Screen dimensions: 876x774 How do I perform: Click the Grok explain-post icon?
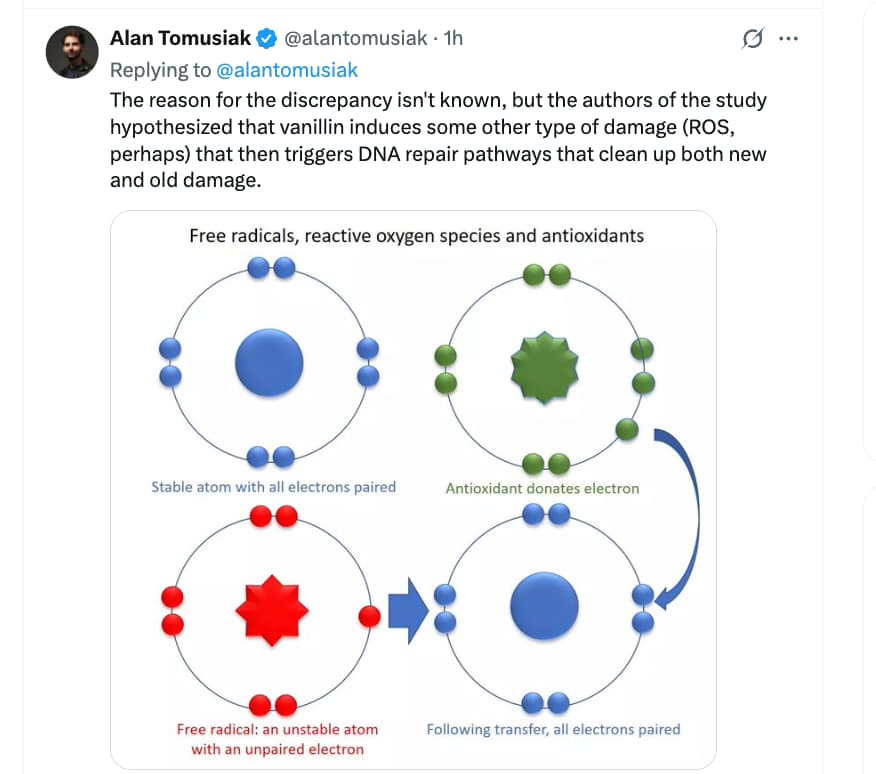753,39
